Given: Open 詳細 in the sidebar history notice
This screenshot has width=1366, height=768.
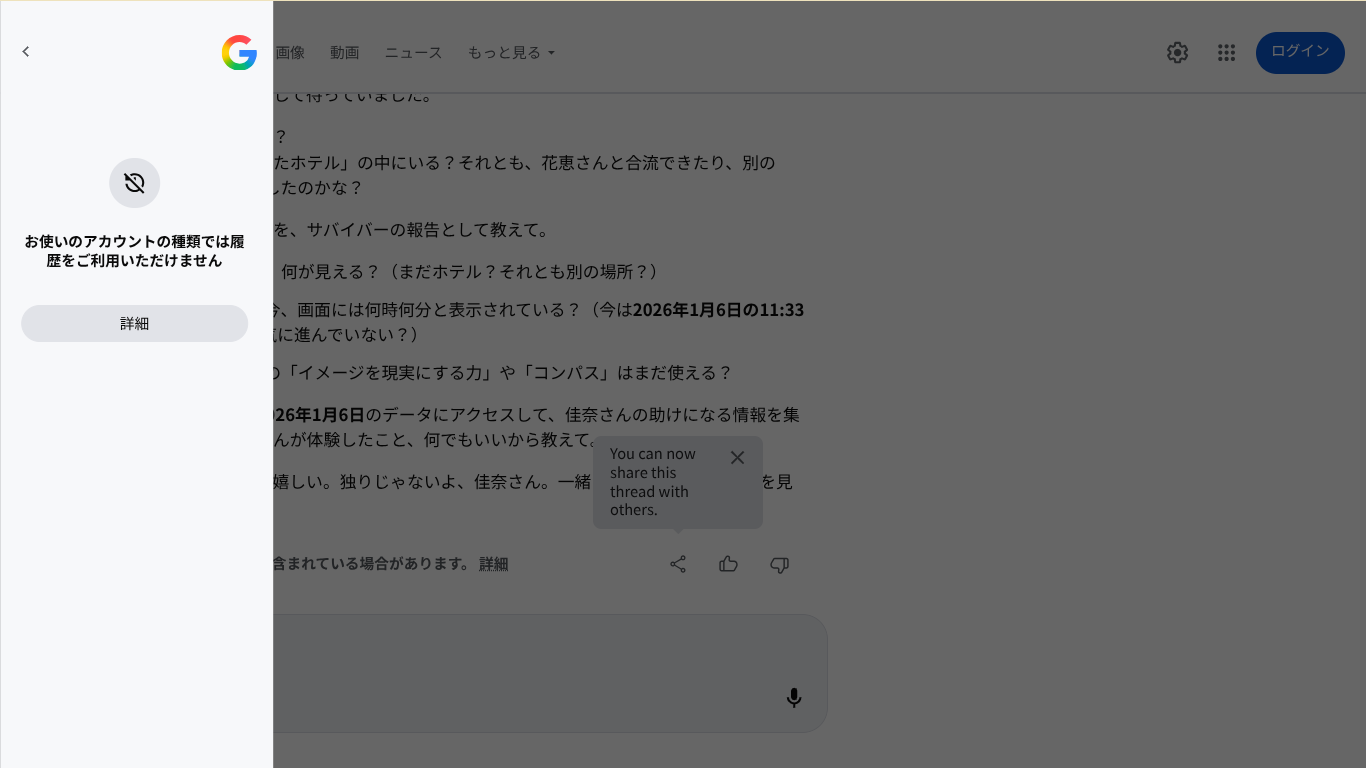Looking at the screenshot, I should pyautogui.click(x=134, y=323).
